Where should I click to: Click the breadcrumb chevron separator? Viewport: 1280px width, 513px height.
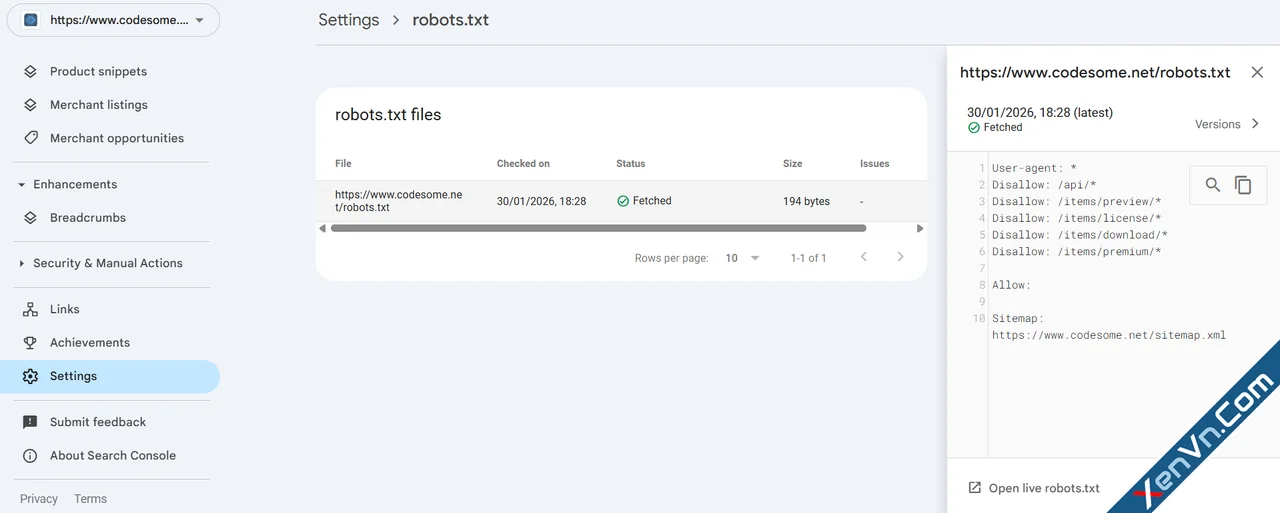[x=396, y=20]
